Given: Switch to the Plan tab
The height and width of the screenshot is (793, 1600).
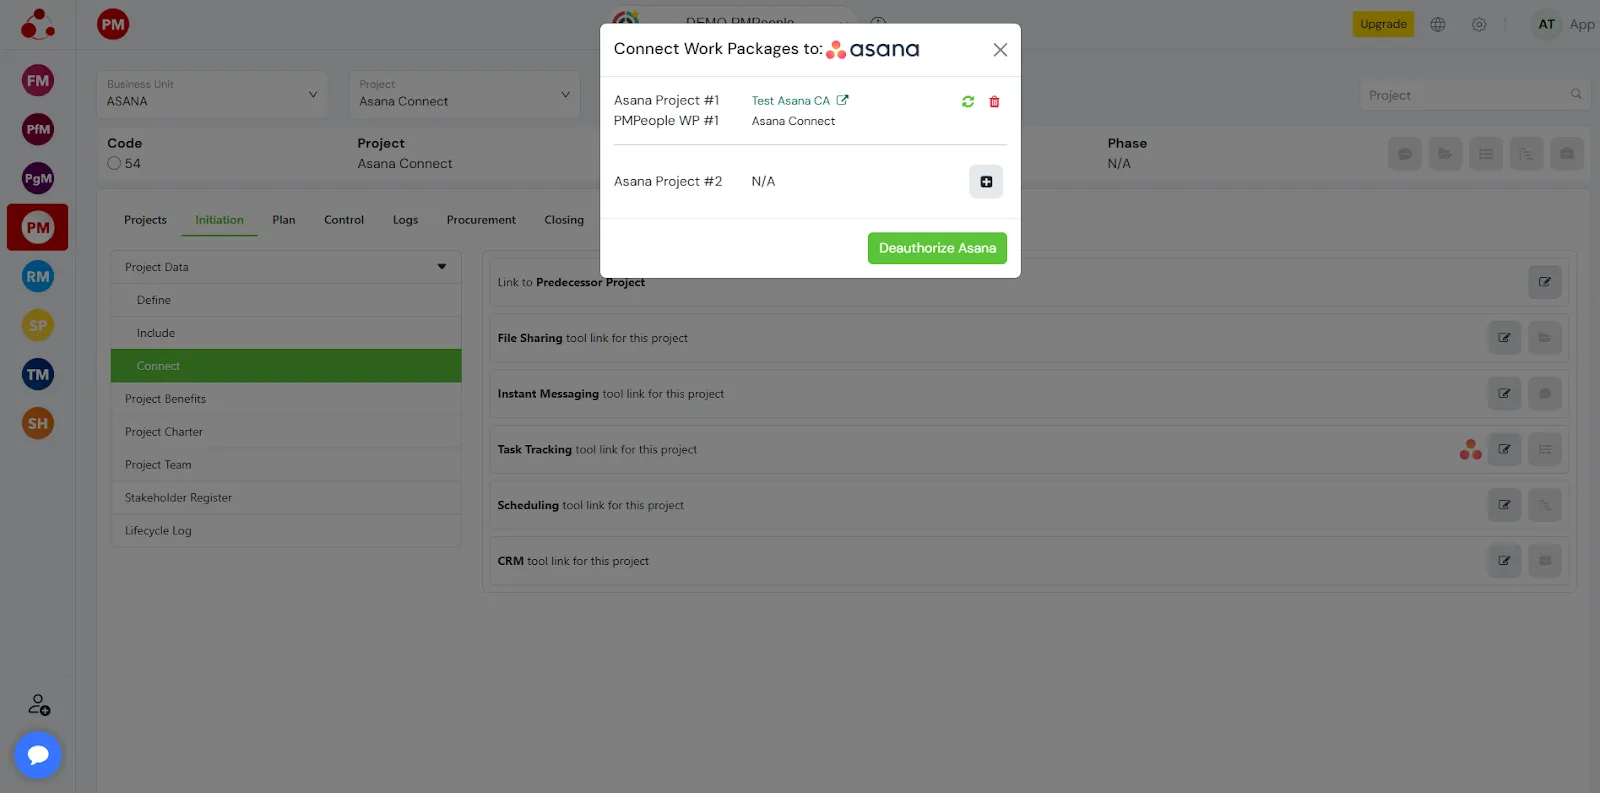Looking at the screenshot, I should pos(284,220).
